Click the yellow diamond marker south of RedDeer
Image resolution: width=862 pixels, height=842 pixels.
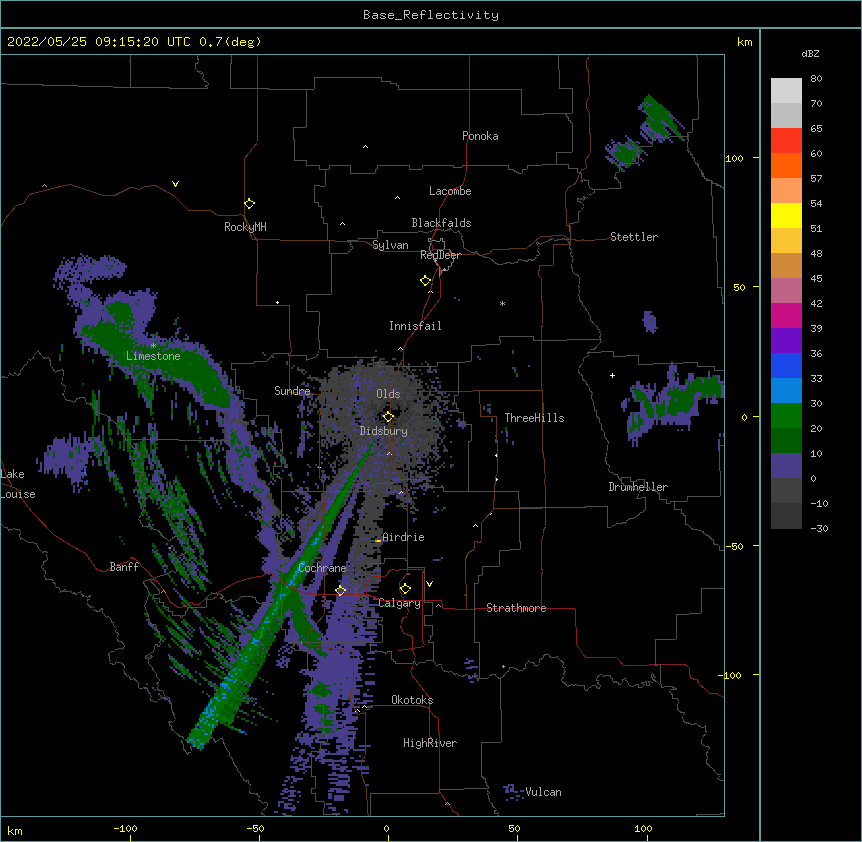[x=426, y=281]
